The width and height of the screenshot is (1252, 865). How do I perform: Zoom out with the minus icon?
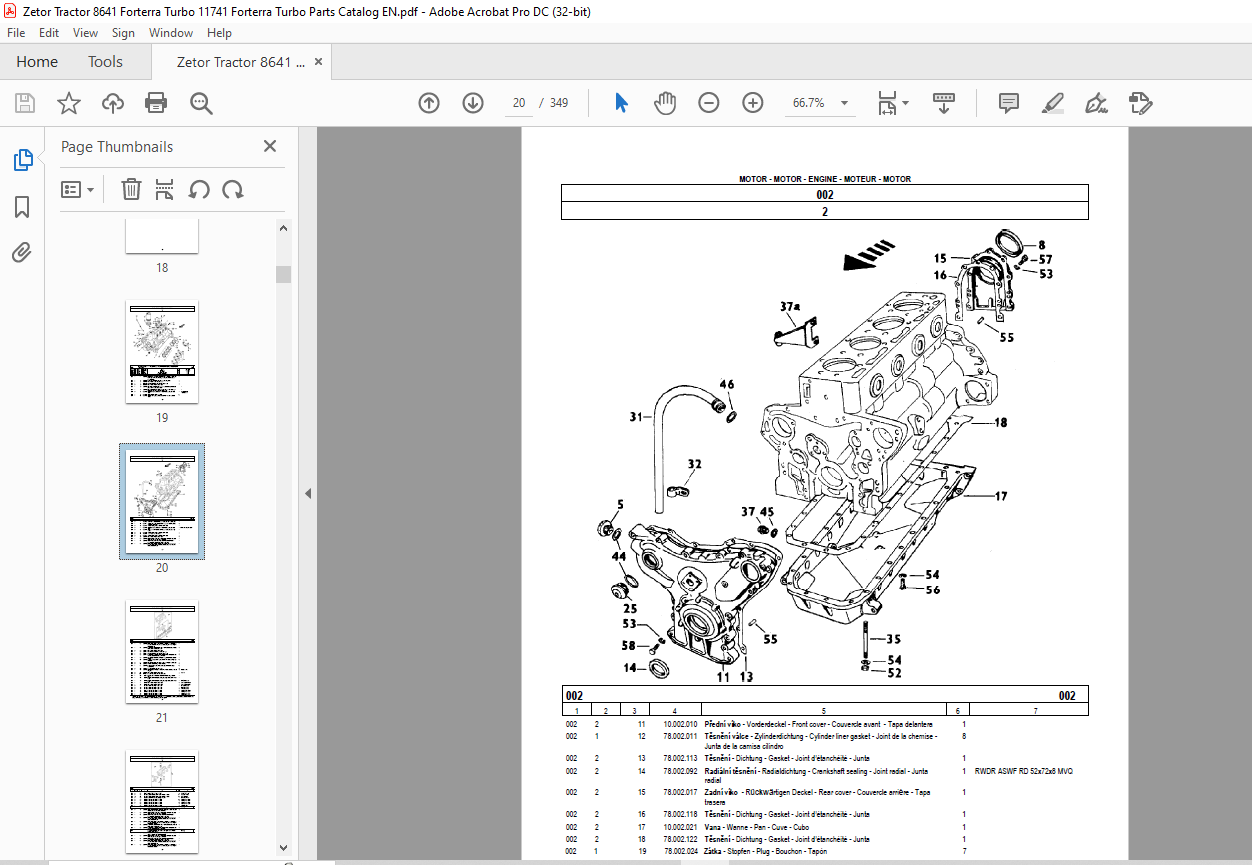coord(709,103)
